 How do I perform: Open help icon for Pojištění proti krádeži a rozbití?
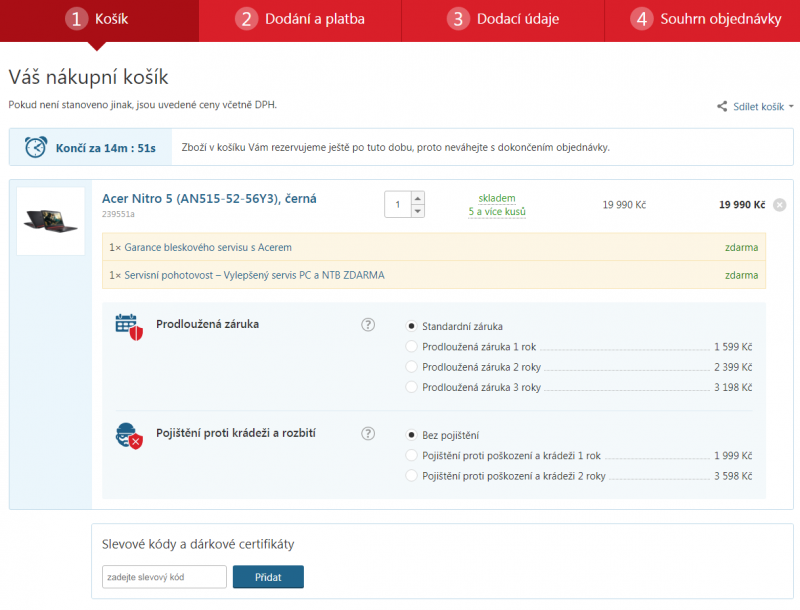(x=368, y=434)
